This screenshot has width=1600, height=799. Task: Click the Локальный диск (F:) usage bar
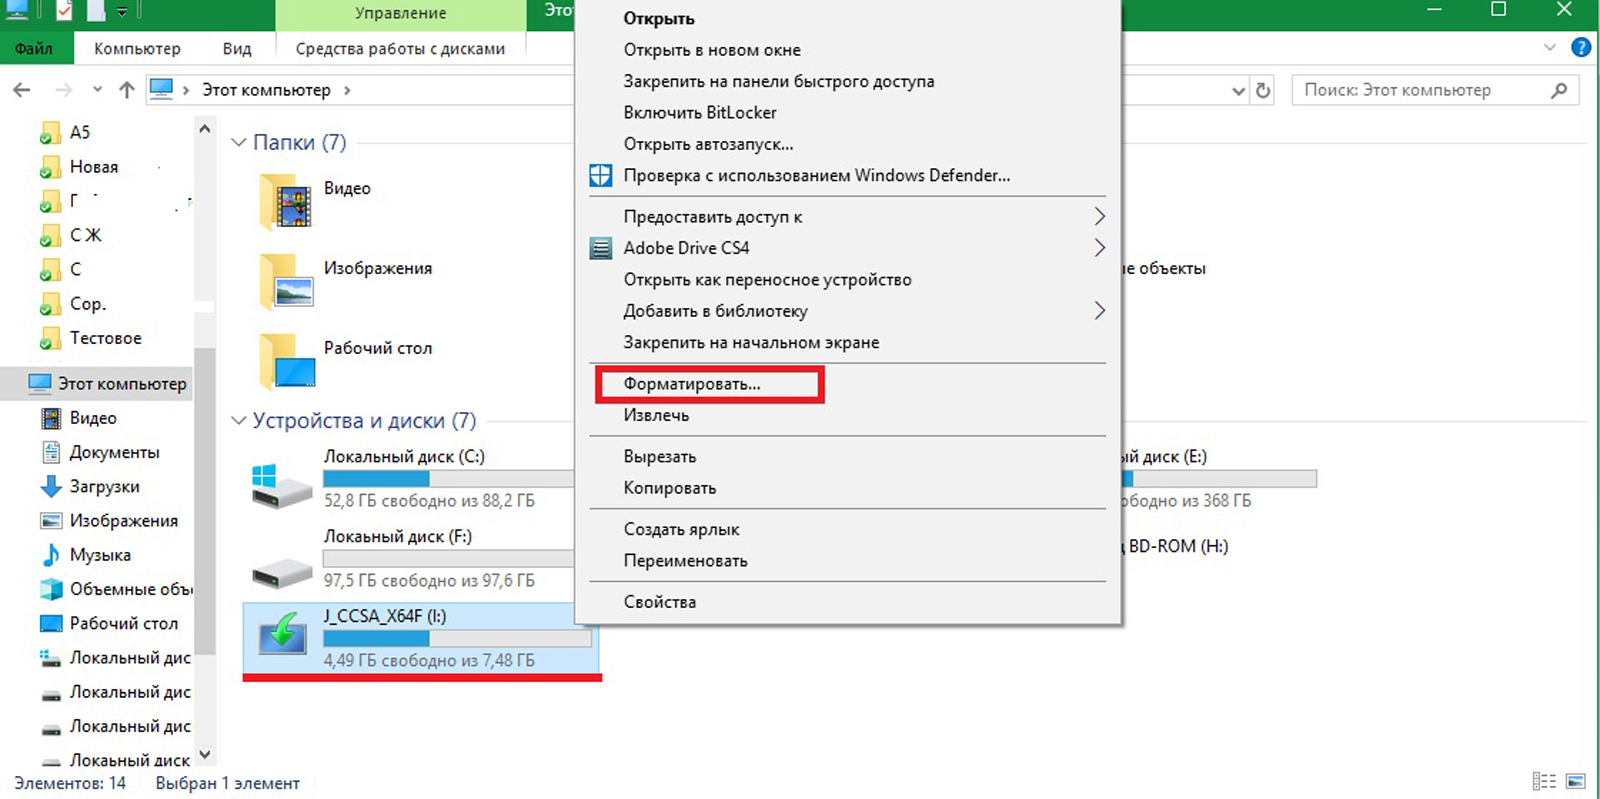pyautogui.click(x=448, y=559)
